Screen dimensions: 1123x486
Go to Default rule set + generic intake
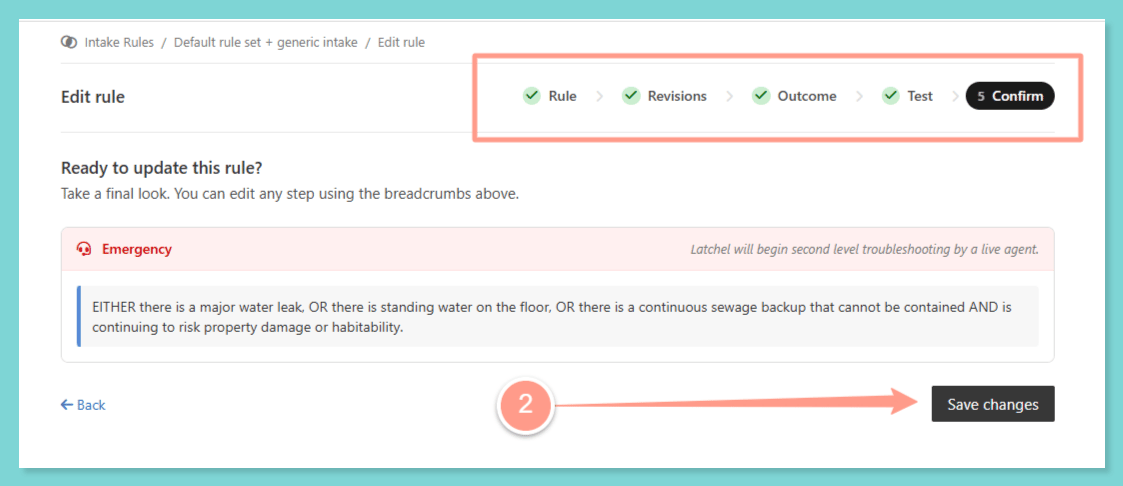point(266,42)
